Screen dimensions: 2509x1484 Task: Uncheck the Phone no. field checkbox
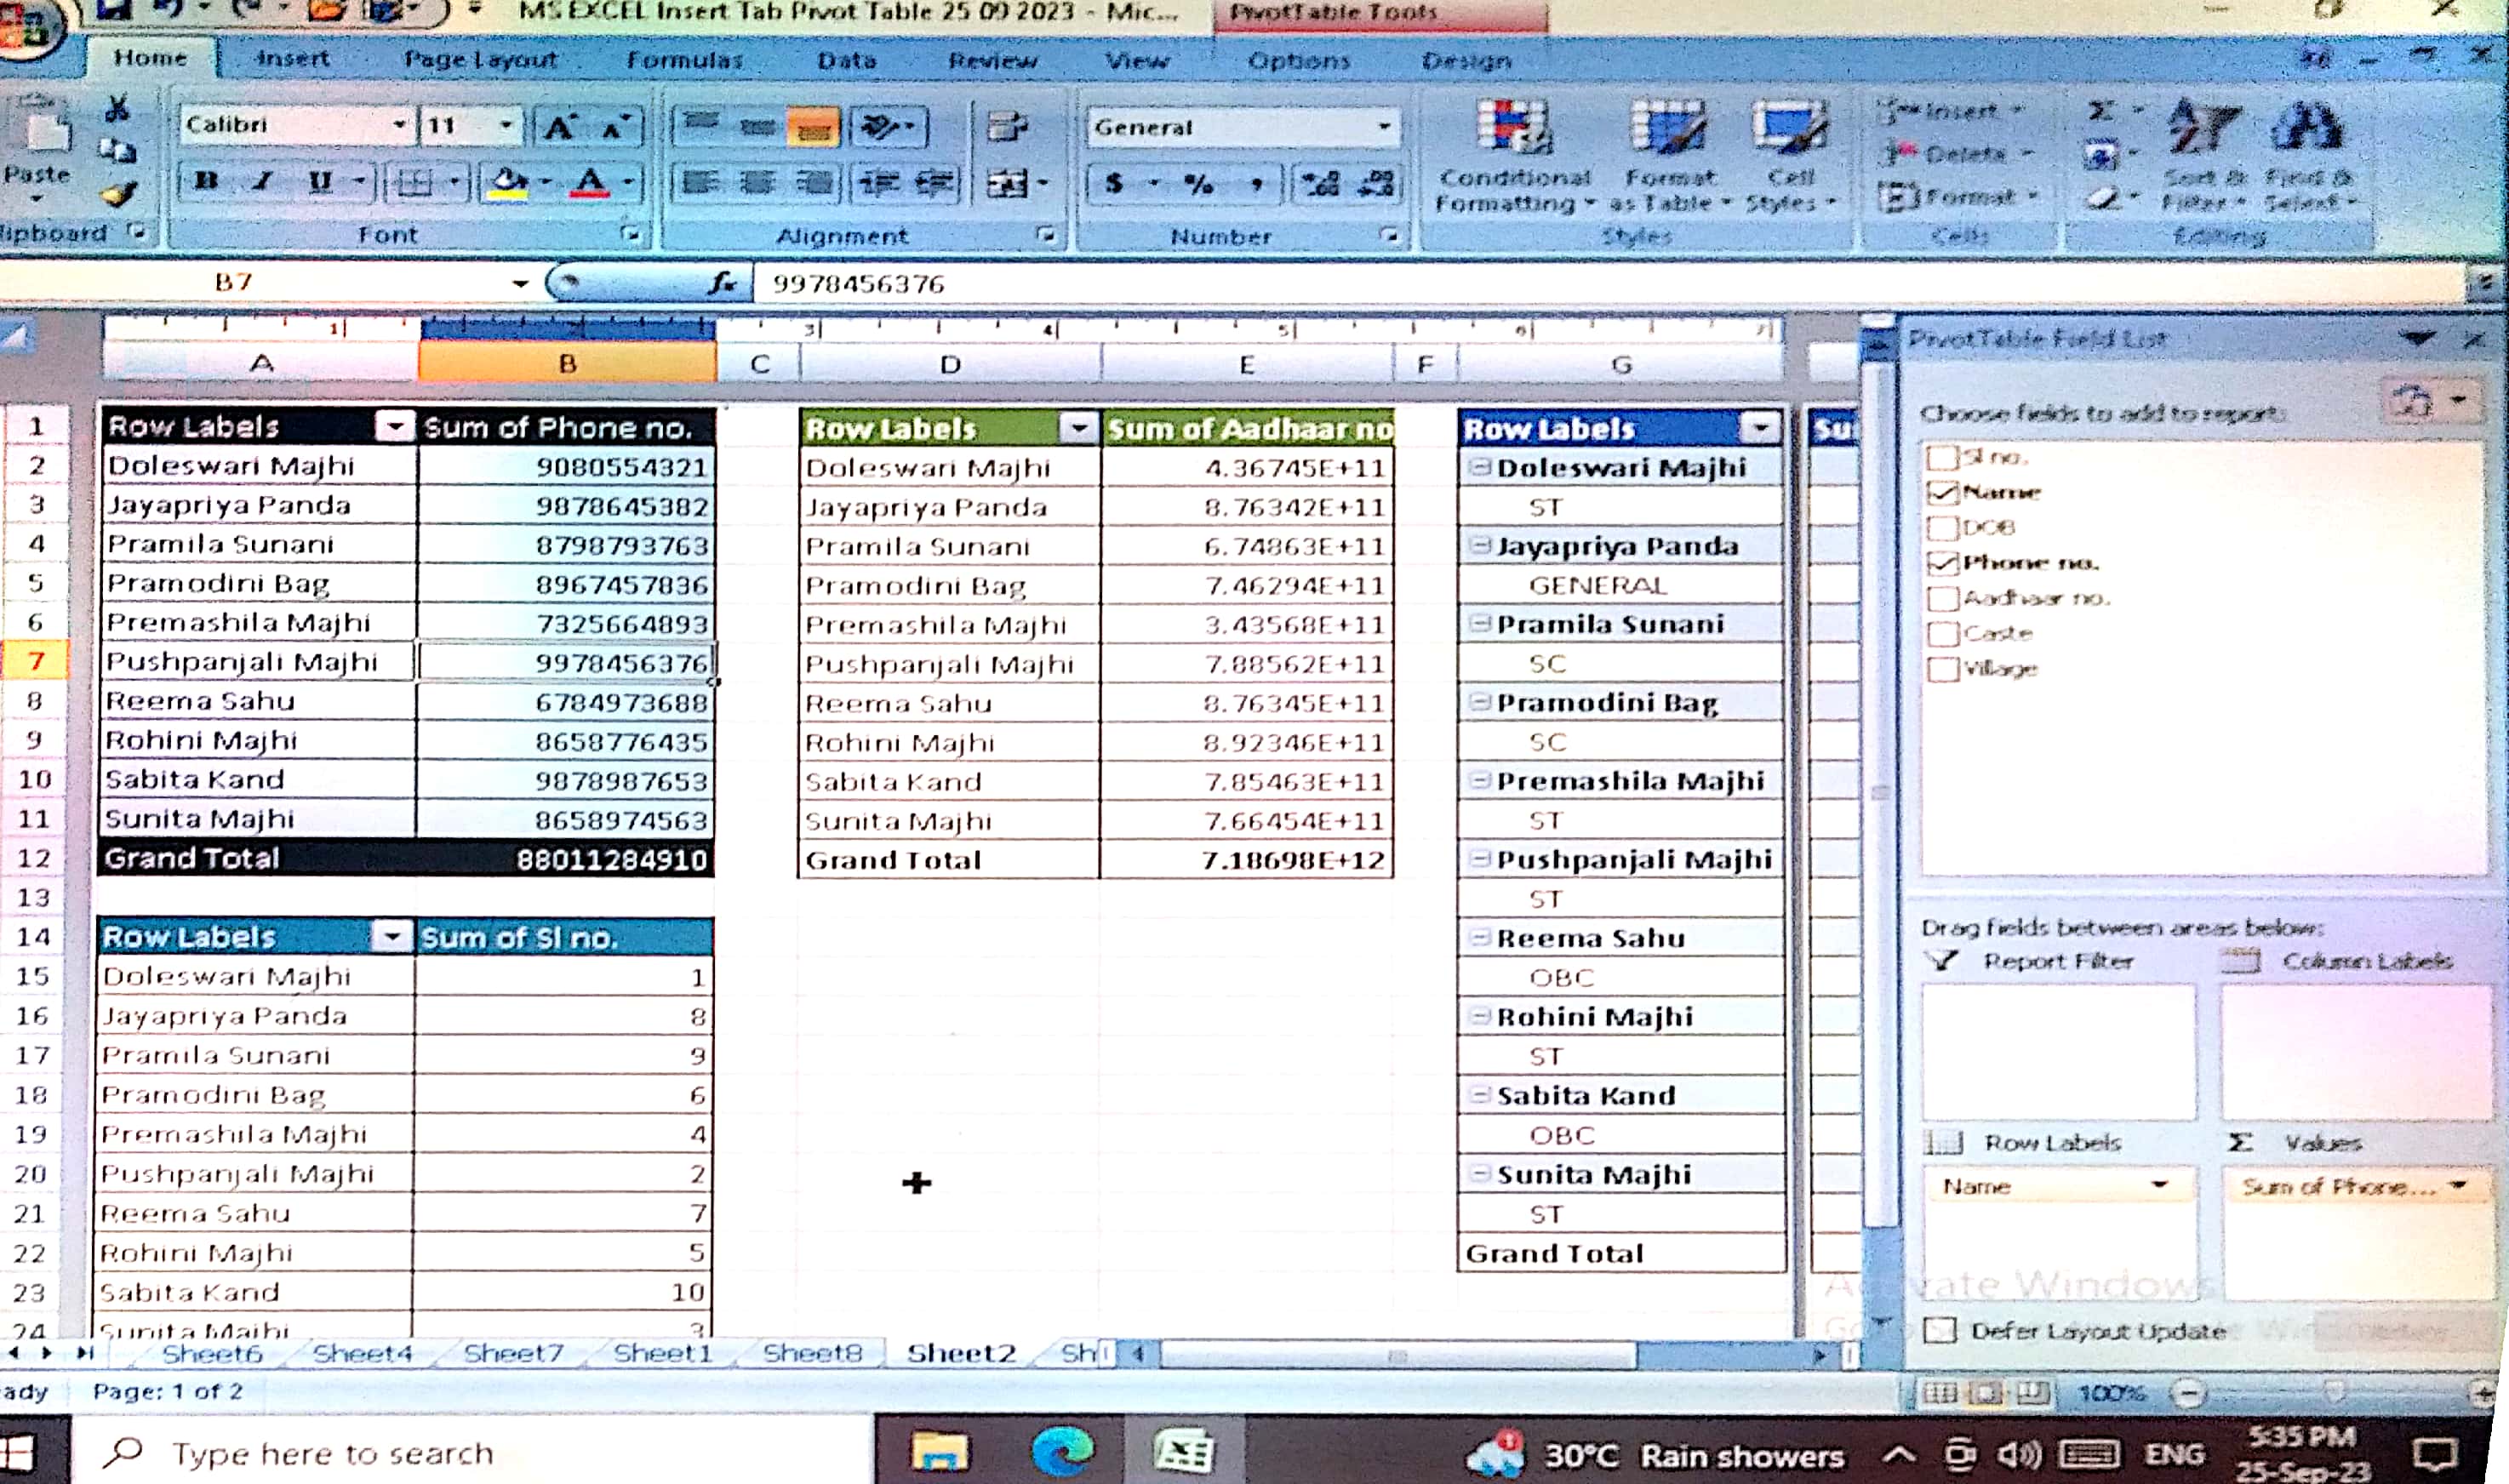tap(1942, 563)
